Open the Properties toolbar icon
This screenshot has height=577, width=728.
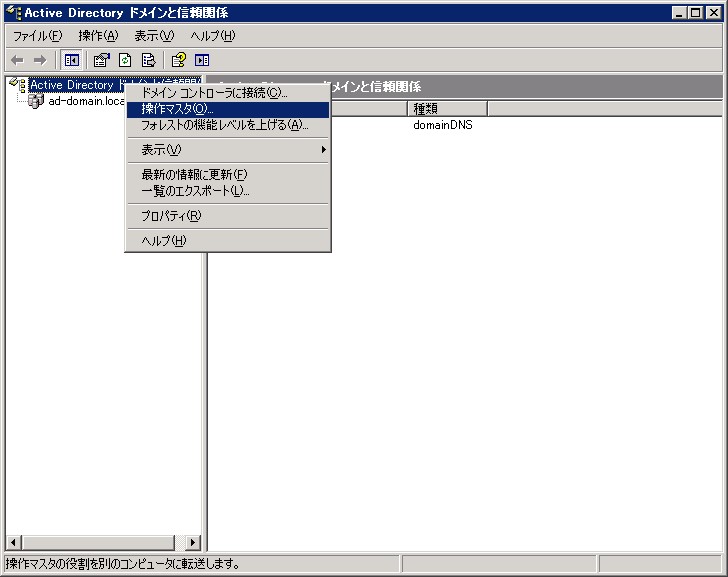coord(101,60)
